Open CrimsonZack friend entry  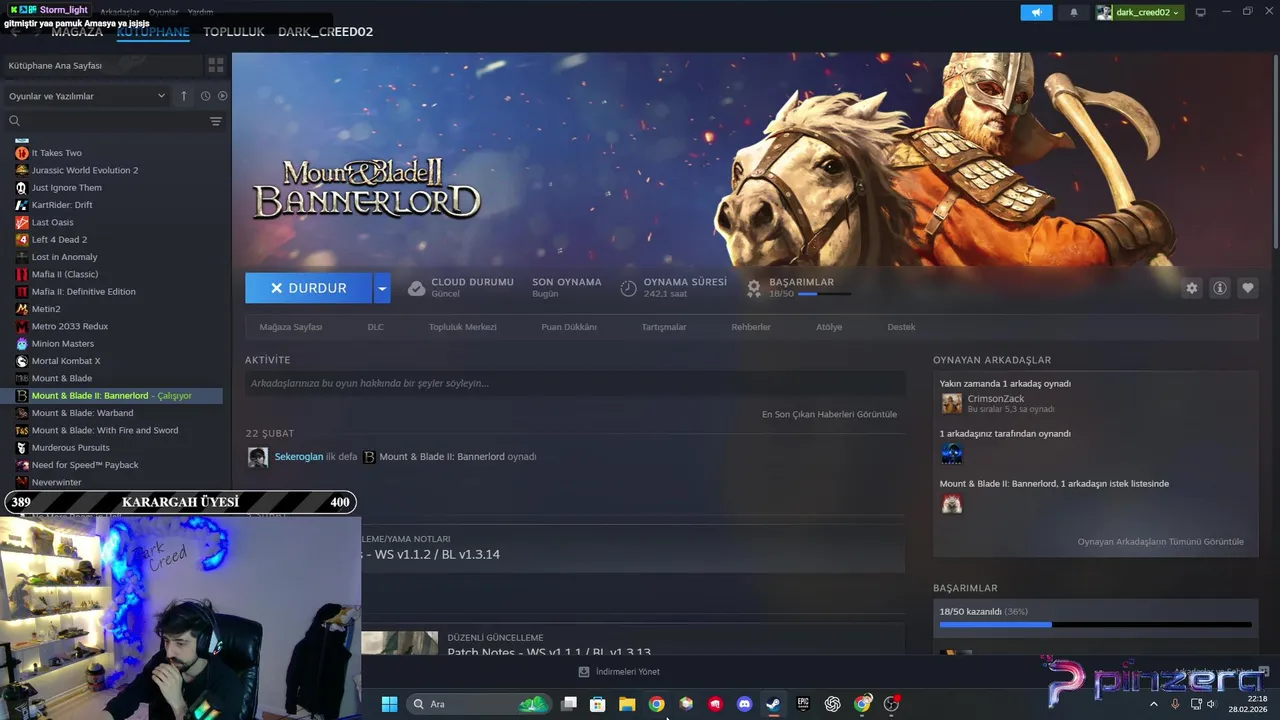[x=996, y=399]
